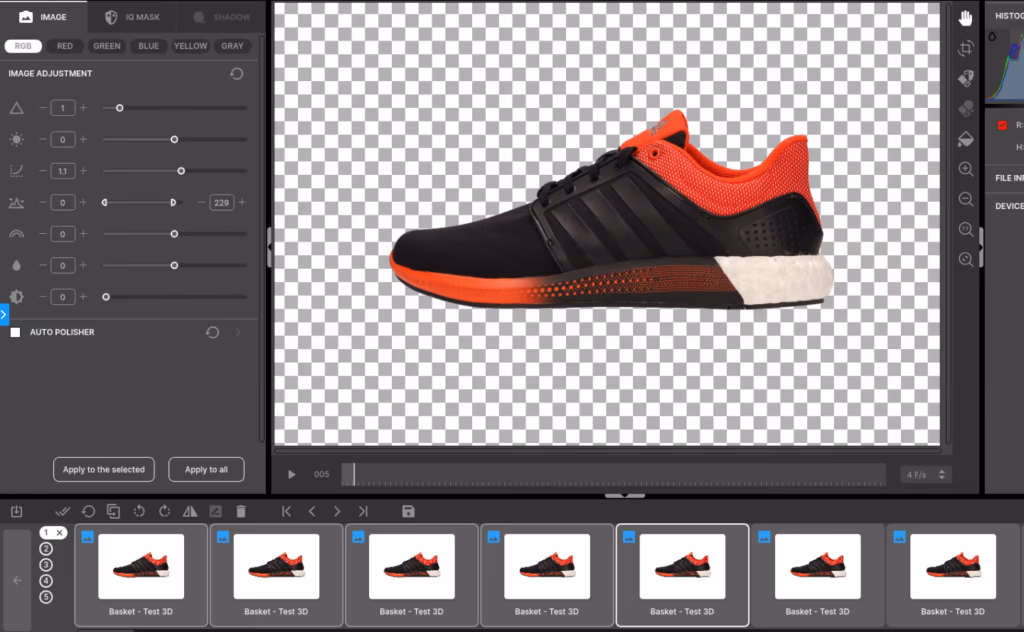Viewport: 1024px width, 632px height.
Task: Decrease the brightness value with minus
Action: pyautogui.click(x=42, y=139)
